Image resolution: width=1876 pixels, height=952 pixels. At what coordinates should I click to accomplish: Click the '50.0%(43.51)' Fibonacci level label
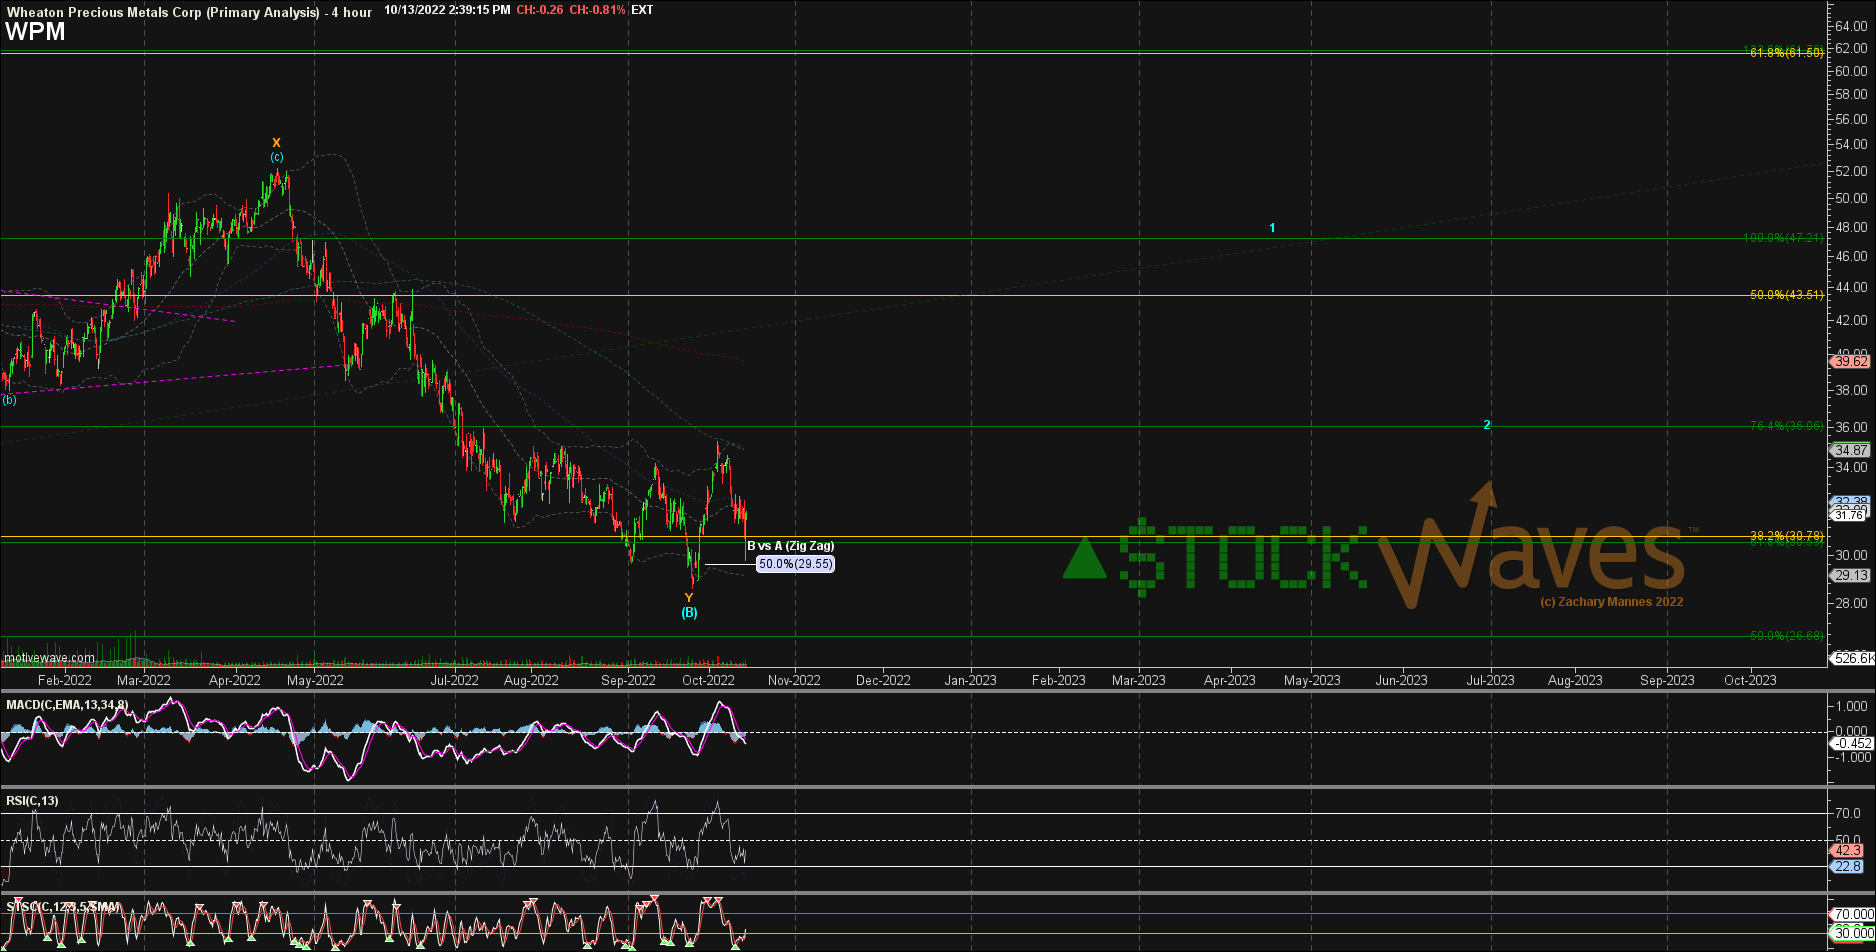click(1786, 295)
